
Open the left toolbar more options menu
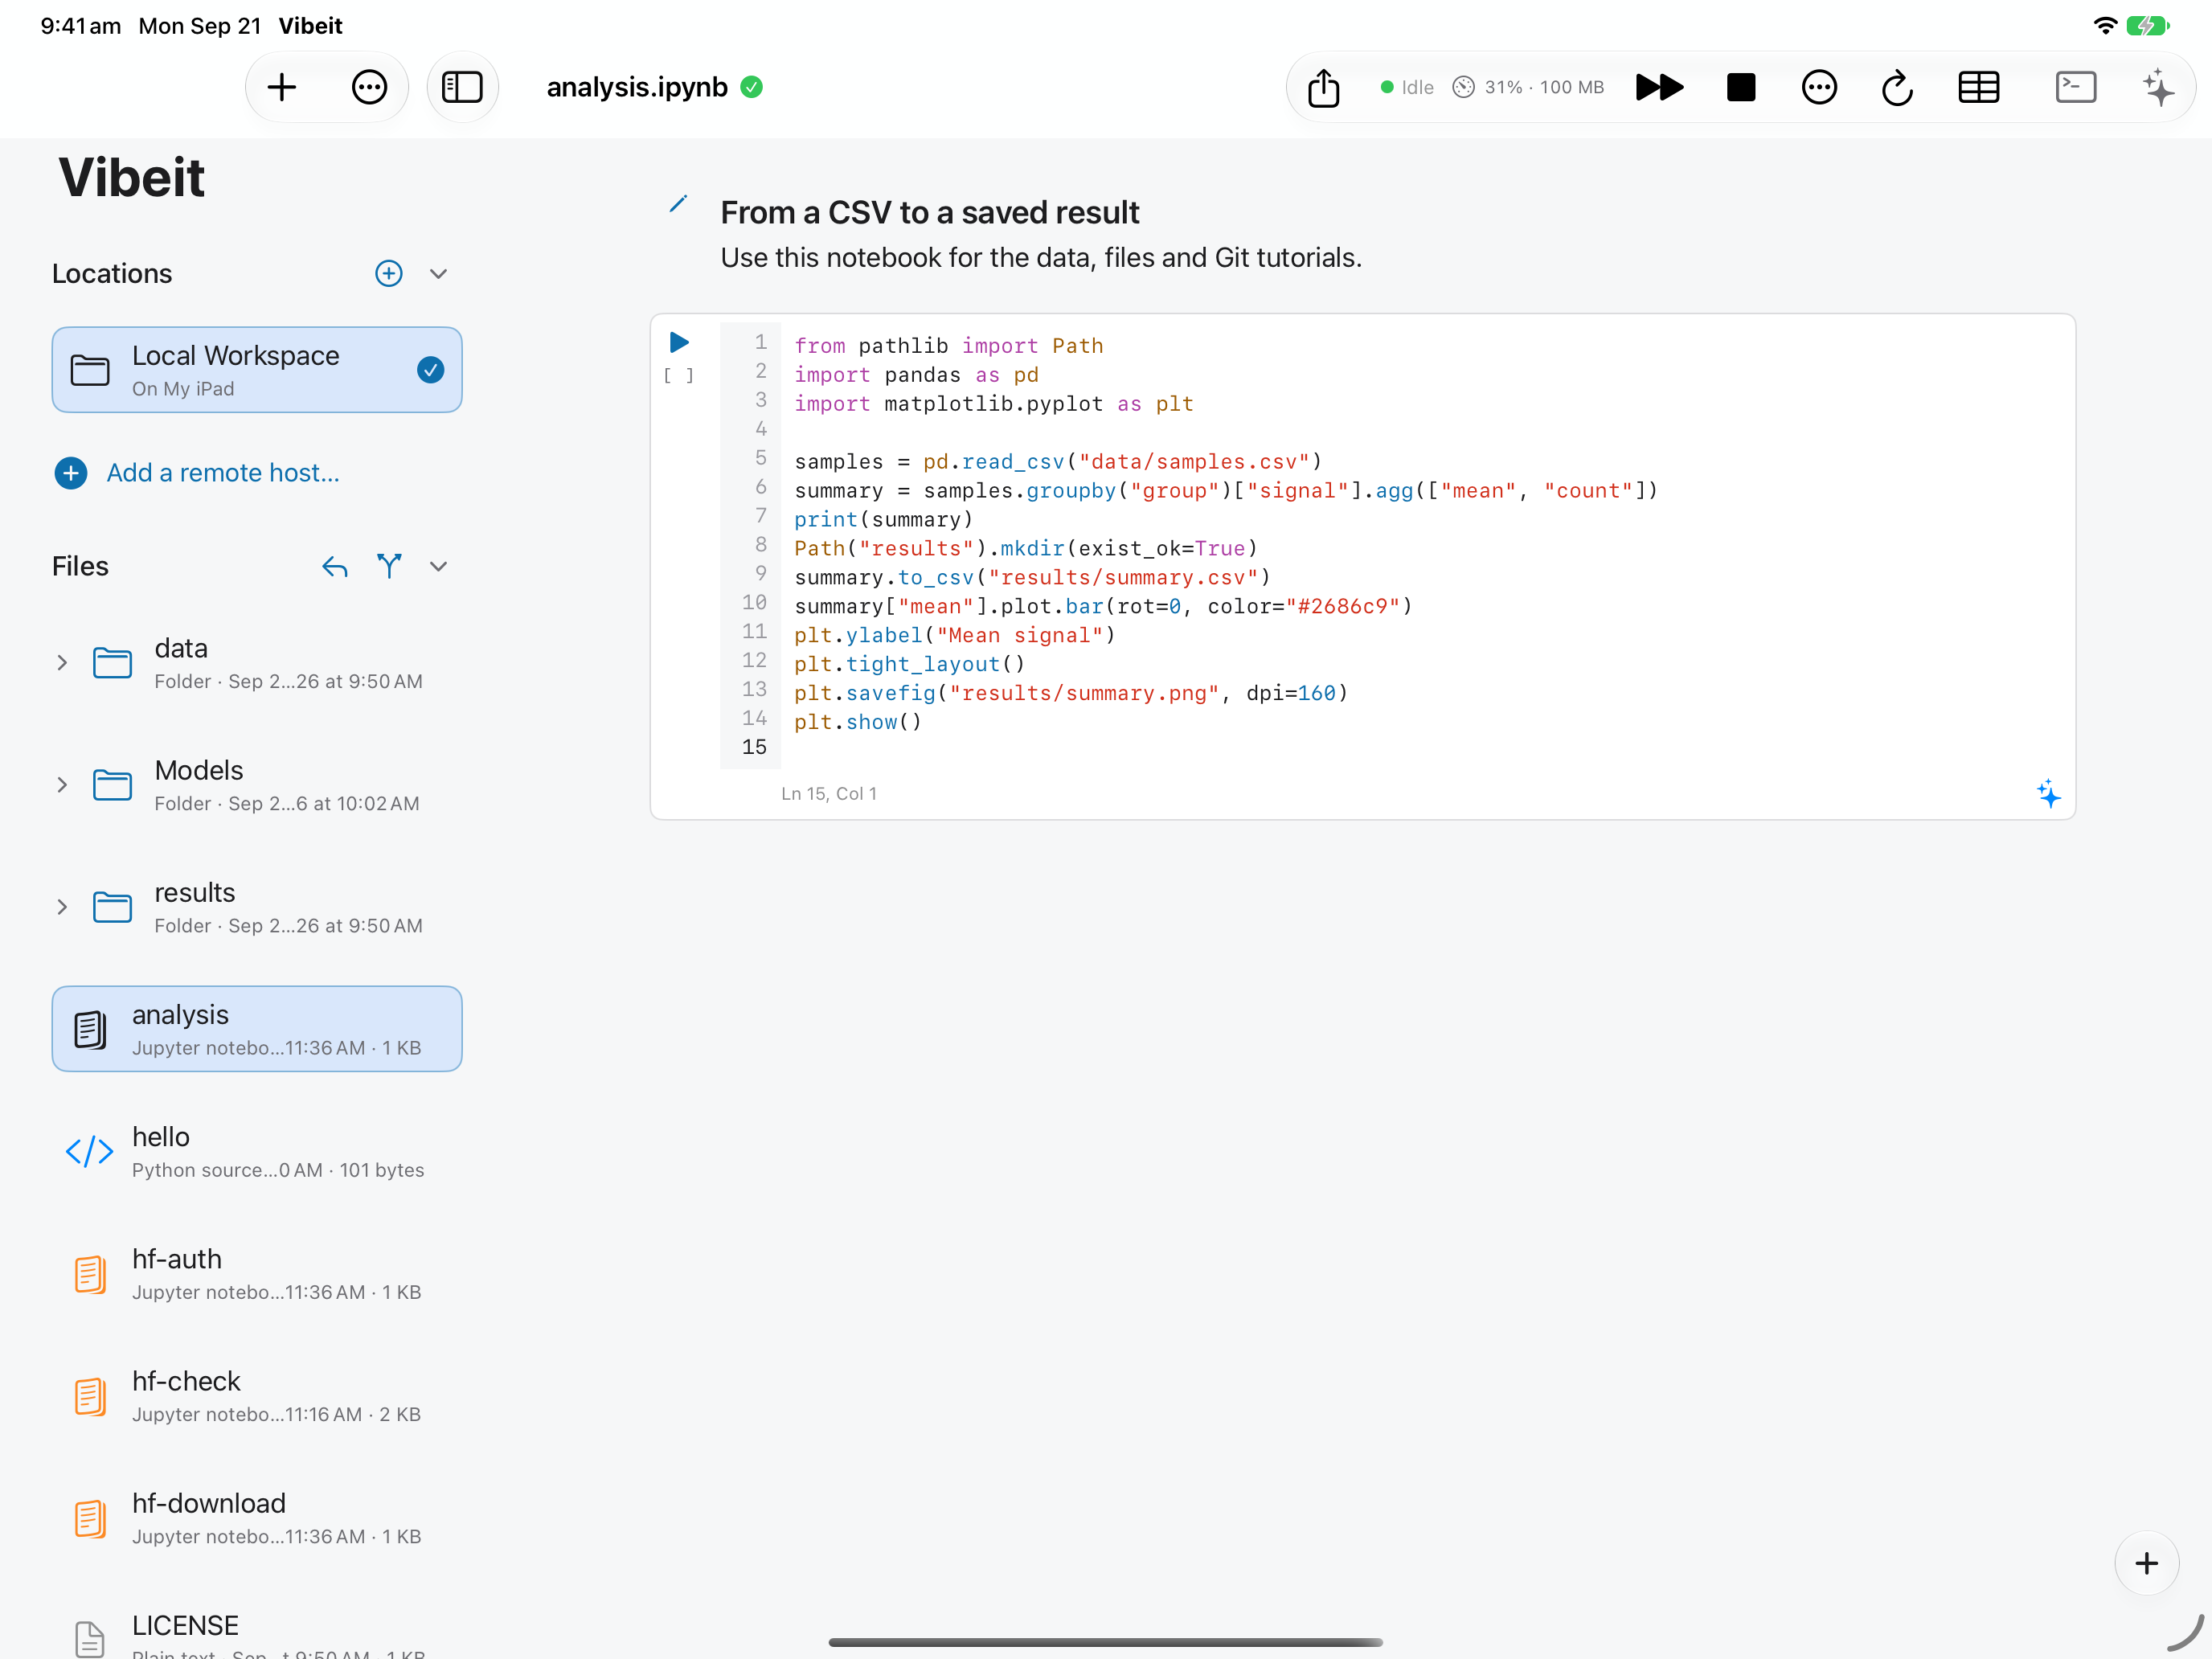point(369,87)
